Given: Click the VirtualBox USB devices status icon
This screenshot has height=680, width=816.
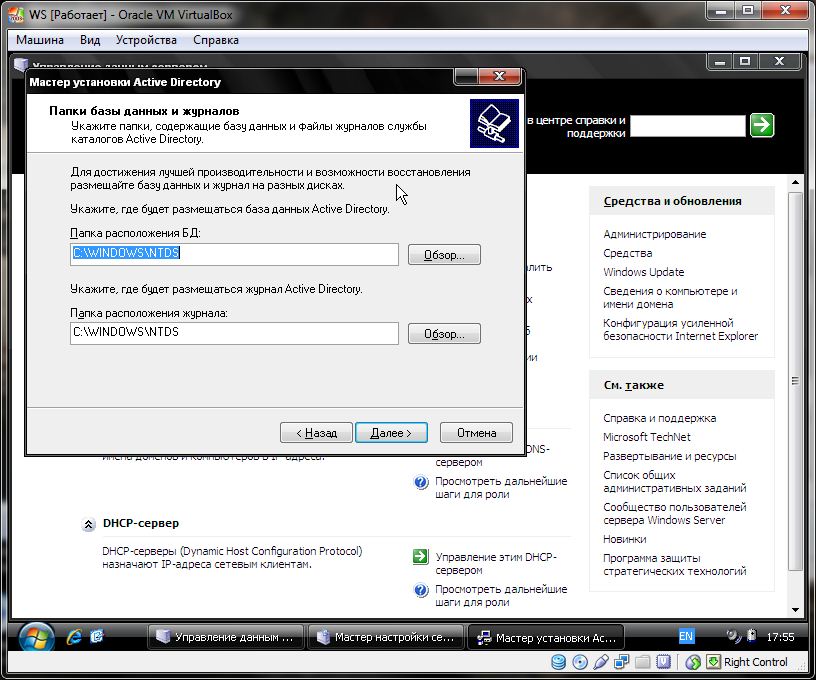Looking at the screenshot, I should [x=601, y=662].
